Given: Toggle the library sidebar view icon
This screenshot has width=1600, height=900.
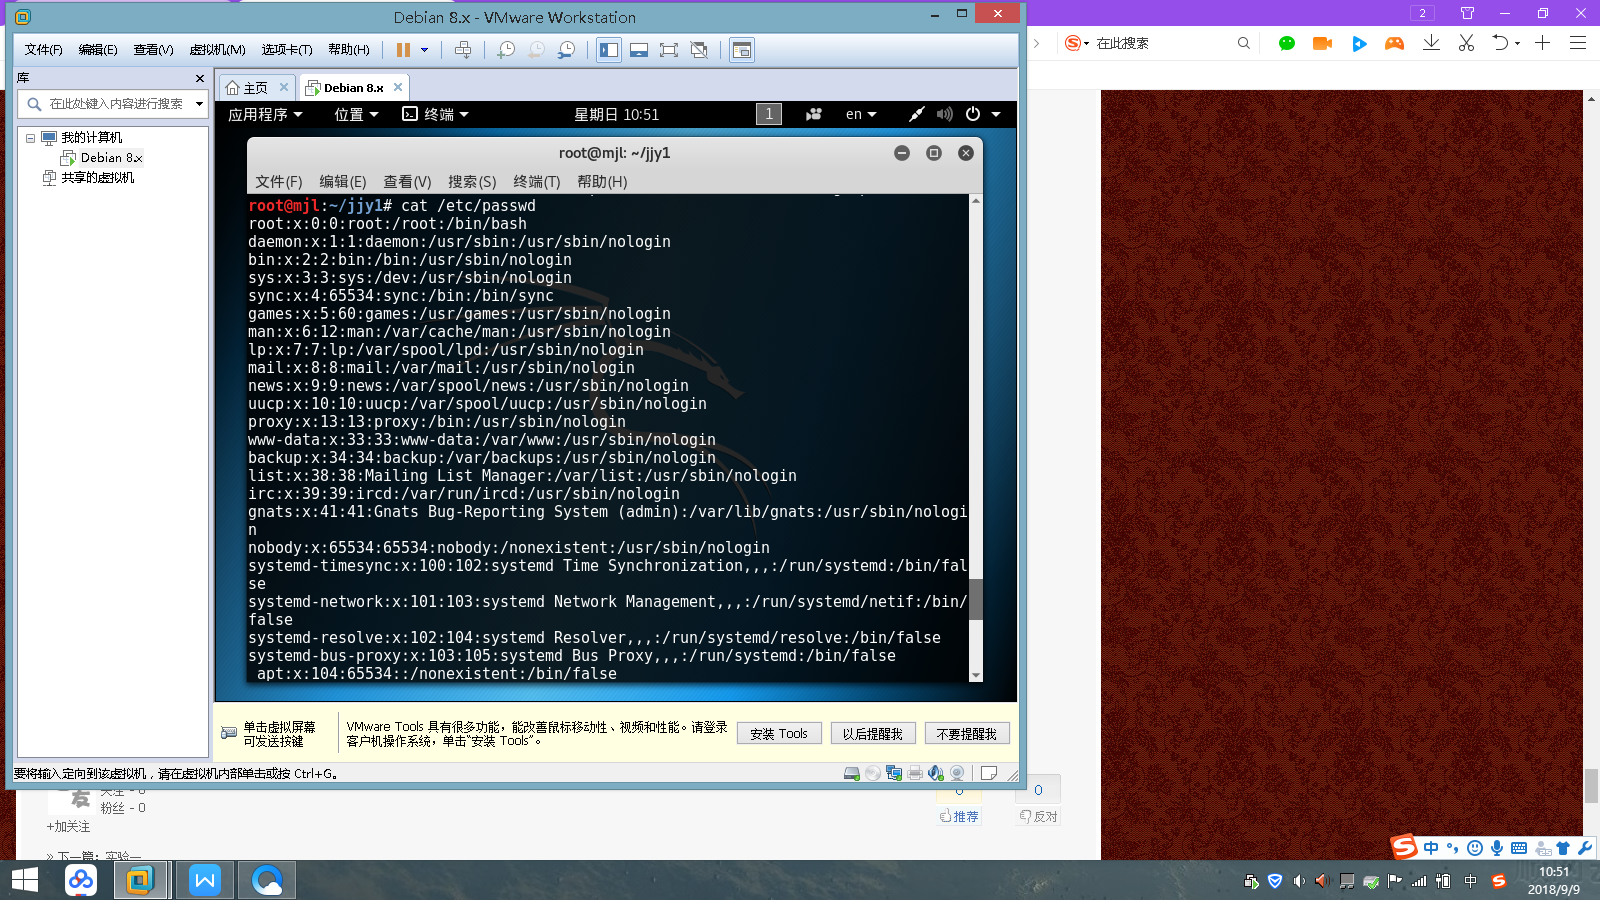Looking at the screenshot, I should [609, 50].
